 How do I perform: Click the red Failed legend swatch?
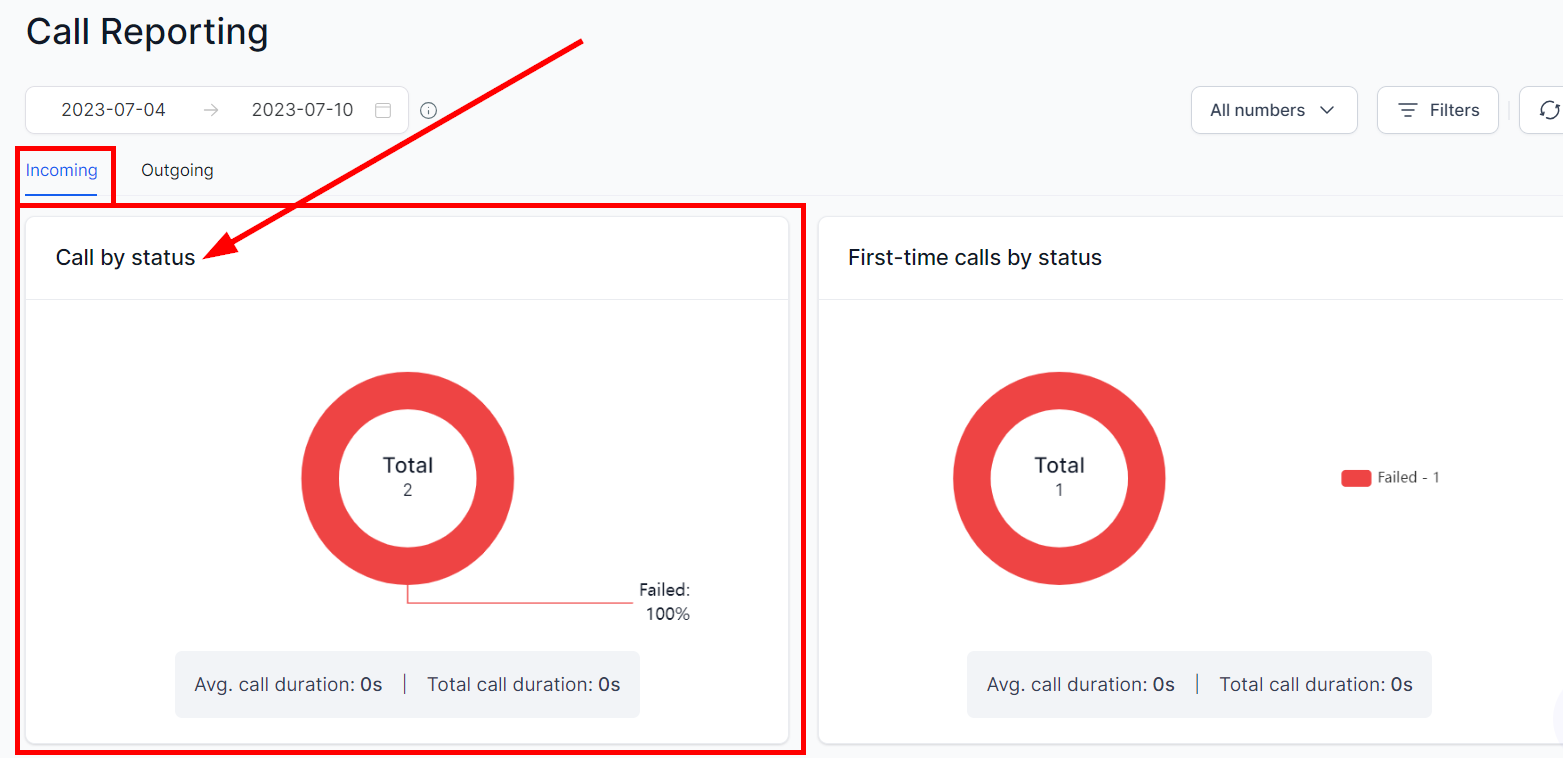(x=1355, y=478)
